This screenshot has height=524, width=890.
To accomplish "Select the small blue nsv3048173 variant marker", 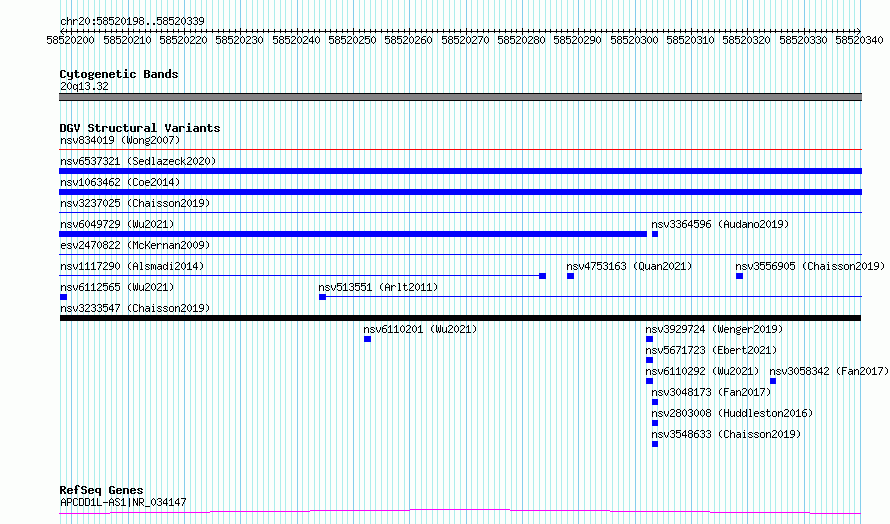I will pyautogui.click(x=655, y=402).
